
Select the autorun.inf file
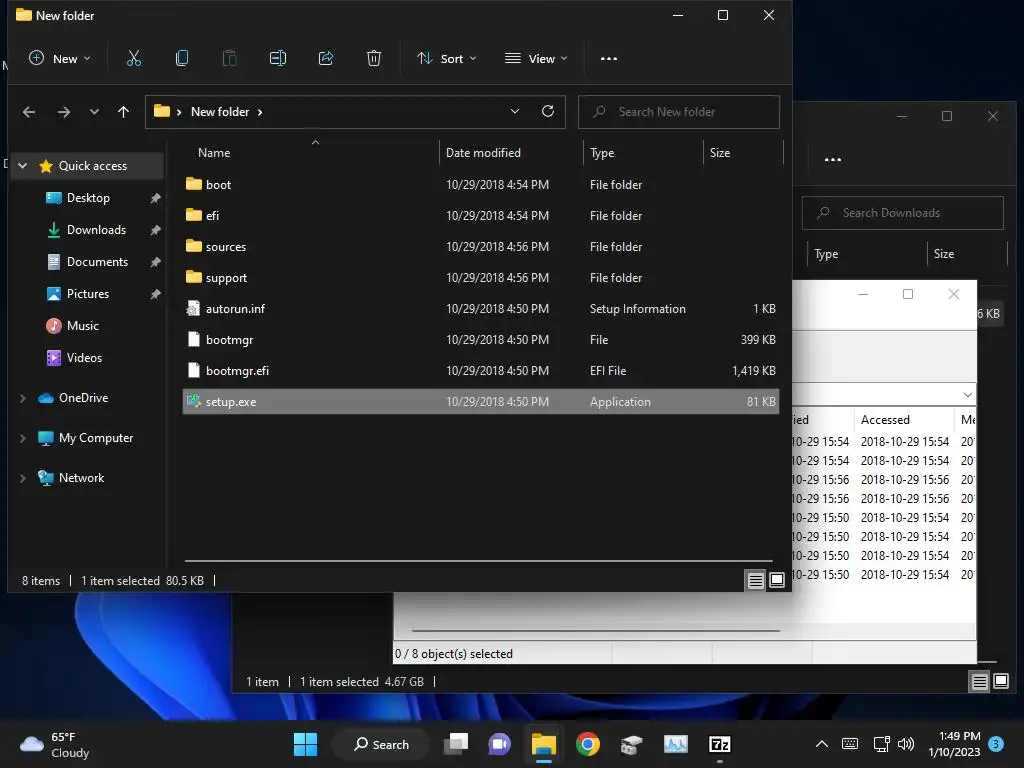481,309
